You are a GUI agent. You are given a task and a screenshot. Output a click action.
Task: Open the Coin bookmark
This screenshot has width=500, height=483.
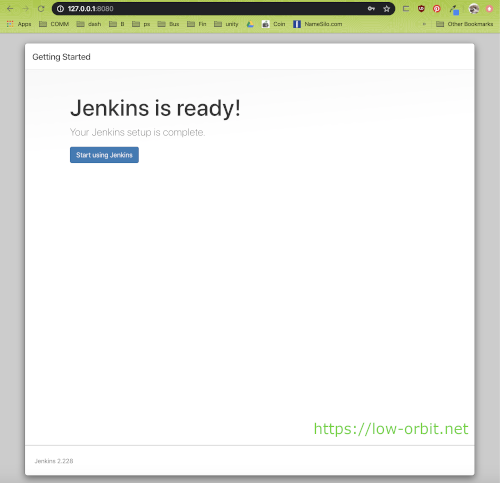tap(274, 24)
